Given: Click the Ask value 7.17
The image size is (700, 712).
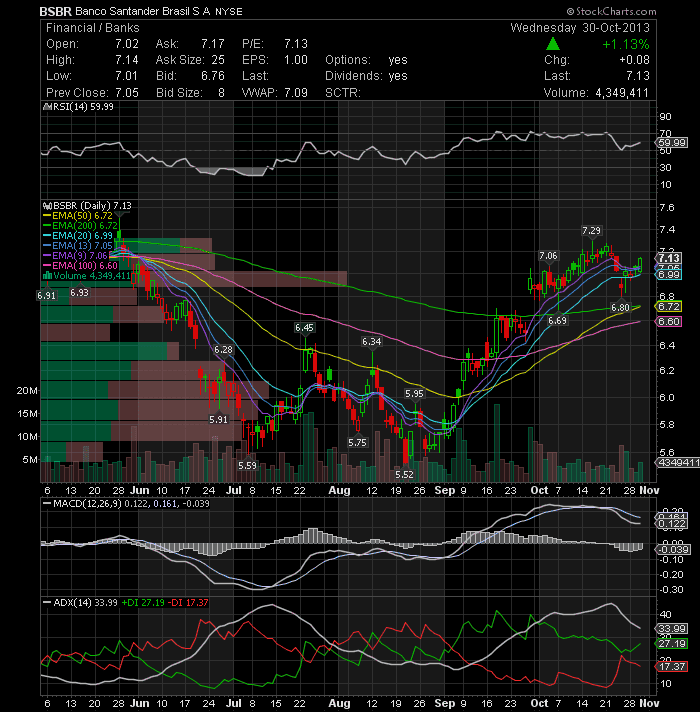Looking at the screenshot, I should (x=213, y=44).
